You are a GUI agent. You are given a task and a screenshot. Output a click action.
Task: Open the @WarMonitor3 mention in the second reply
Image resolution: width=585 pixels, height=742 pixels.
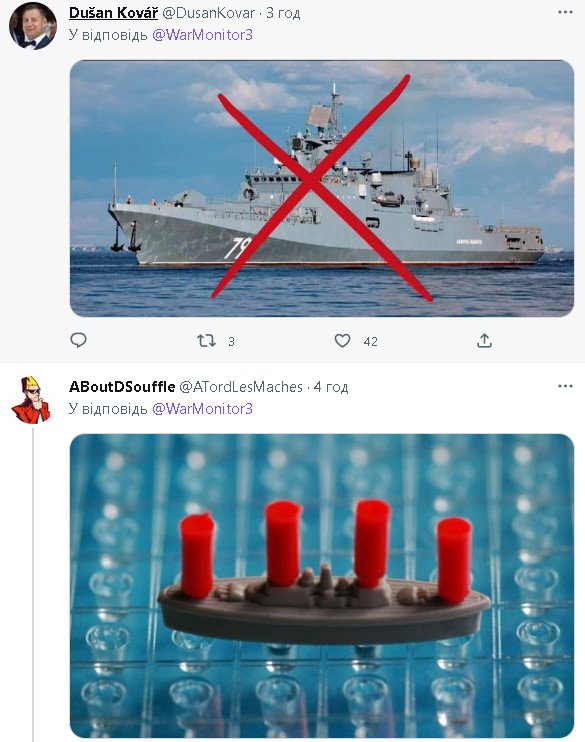click(202, 409)
